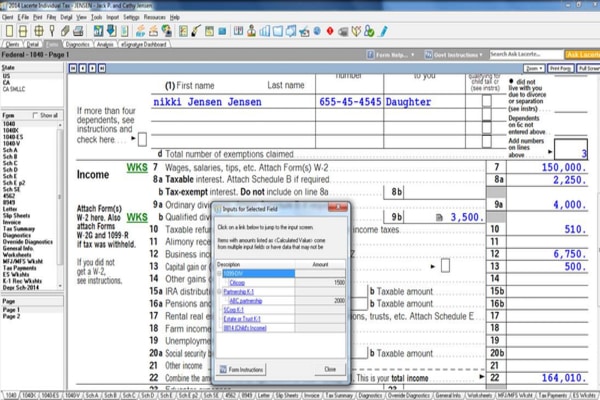Open the Zoom dropdown
Viewport: 600px width, 400px height.
click(534, 68)
